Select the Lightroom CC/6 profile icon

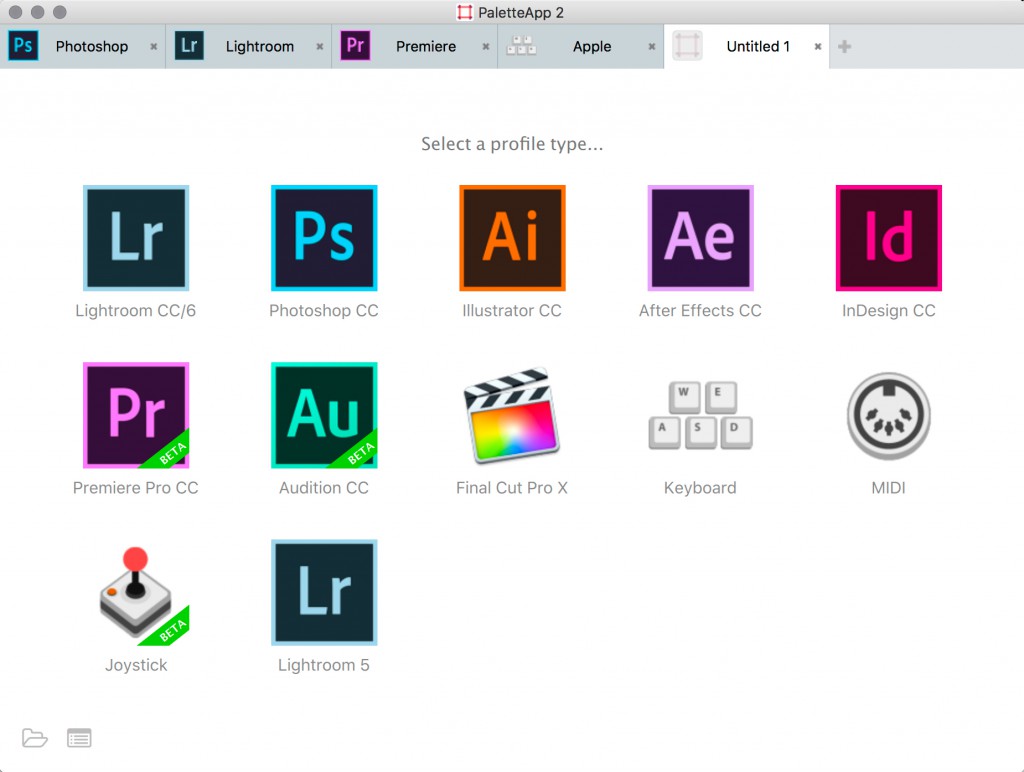point(136,238)
